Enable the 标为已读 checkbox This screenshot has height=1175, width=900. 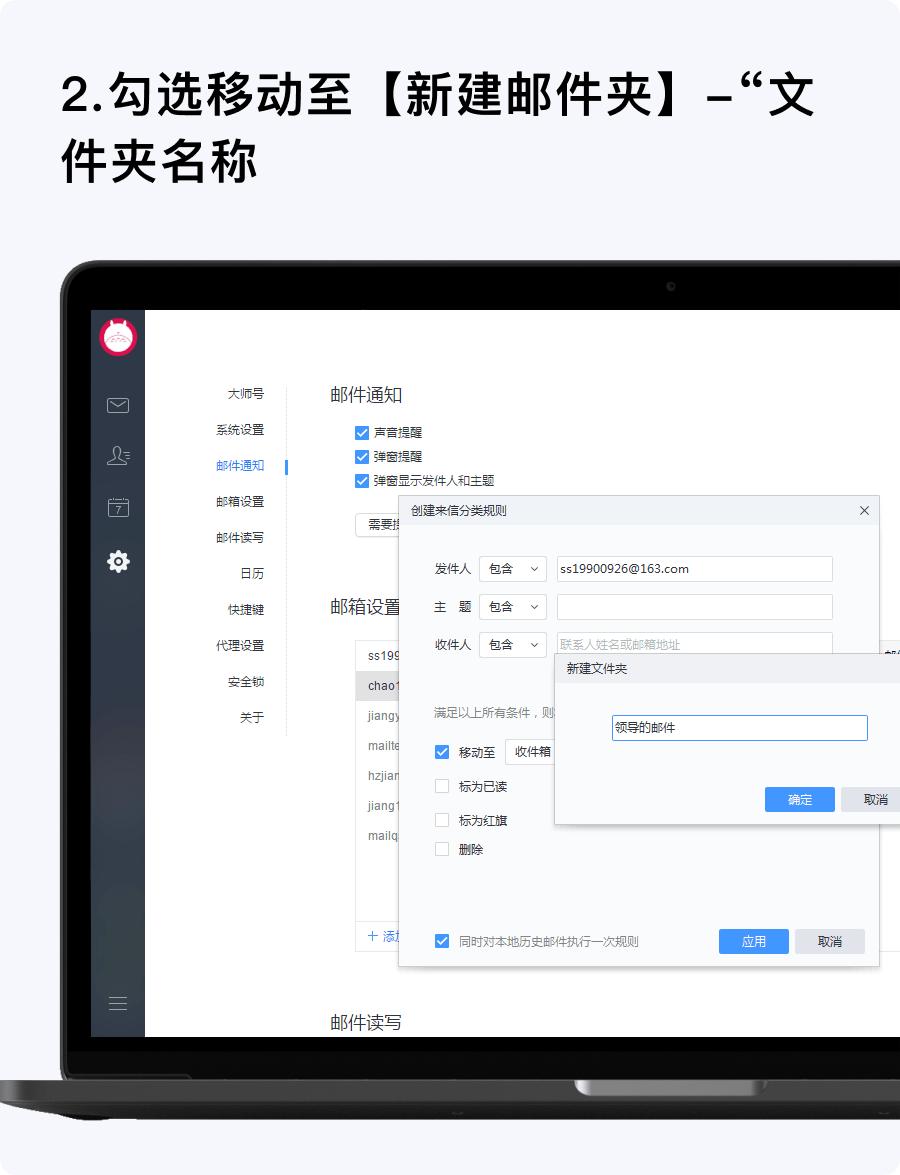point(441,786)
